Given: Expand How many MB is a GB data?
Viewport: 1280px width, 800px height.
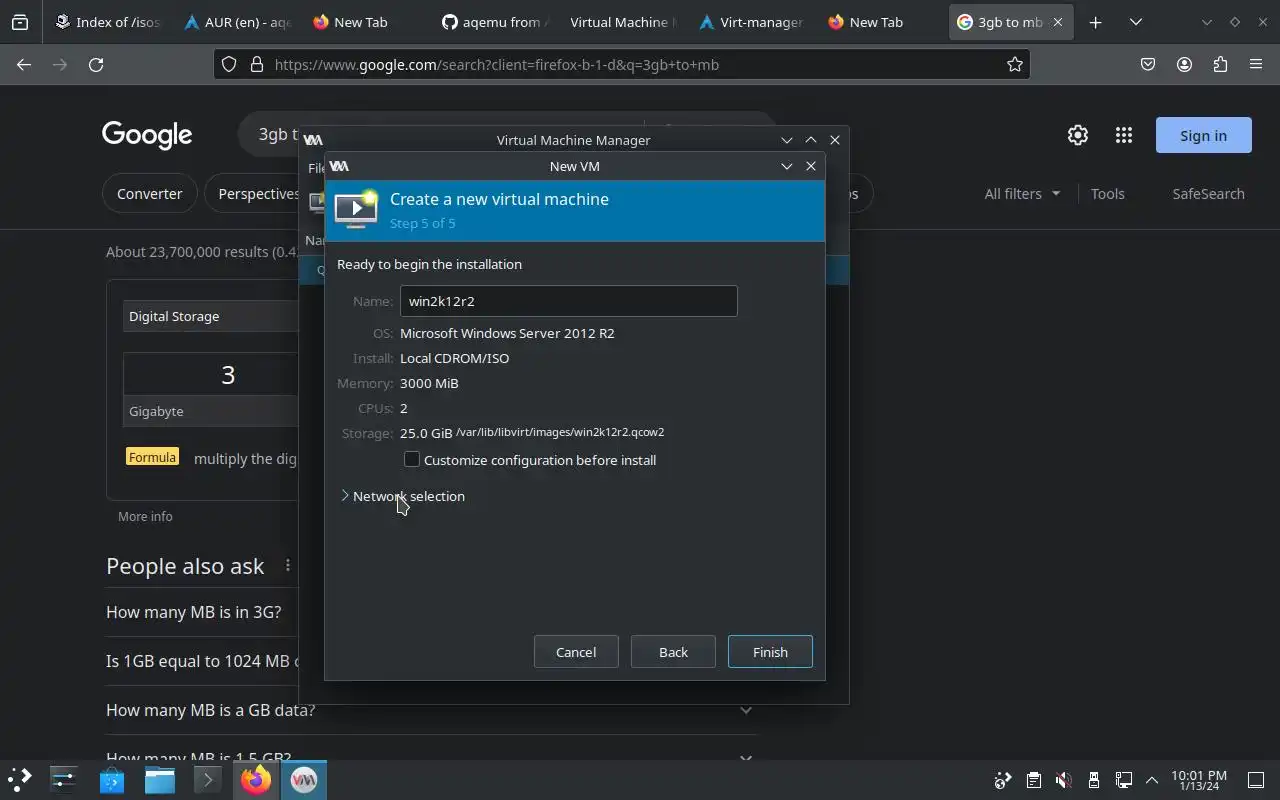Looking at the screenshot, I should [x=432, y=710].
